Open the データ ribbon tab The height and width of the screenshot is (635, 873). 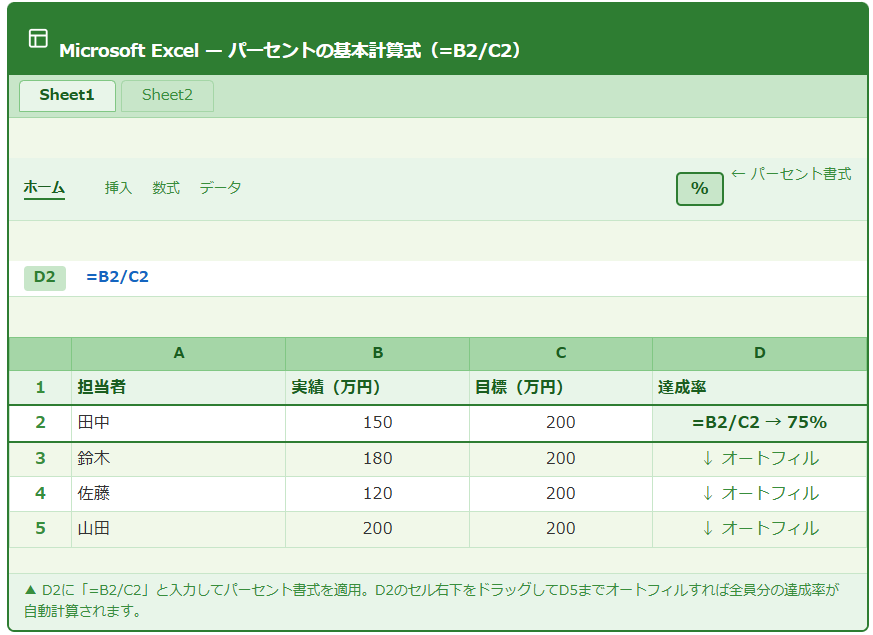pos(220,188)
